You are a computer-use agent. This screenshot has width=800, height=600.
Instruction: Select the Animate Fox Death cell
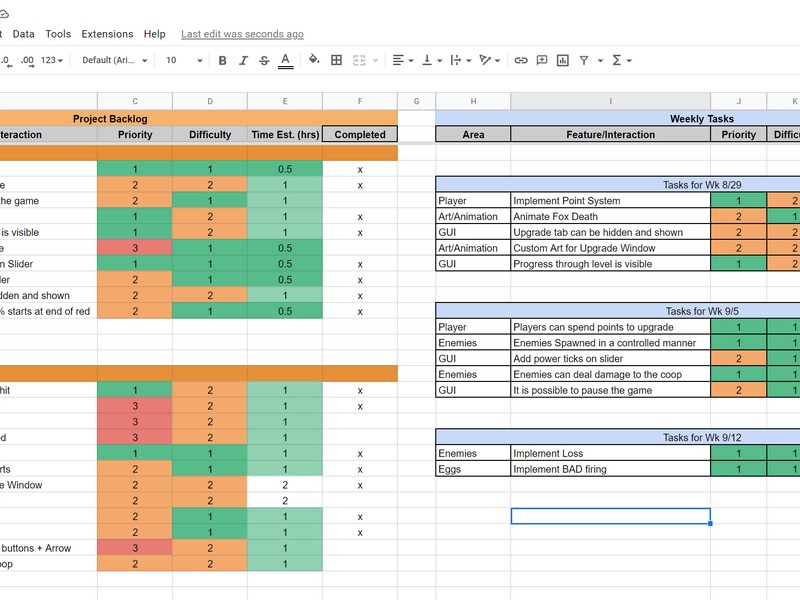coord(610,216)
